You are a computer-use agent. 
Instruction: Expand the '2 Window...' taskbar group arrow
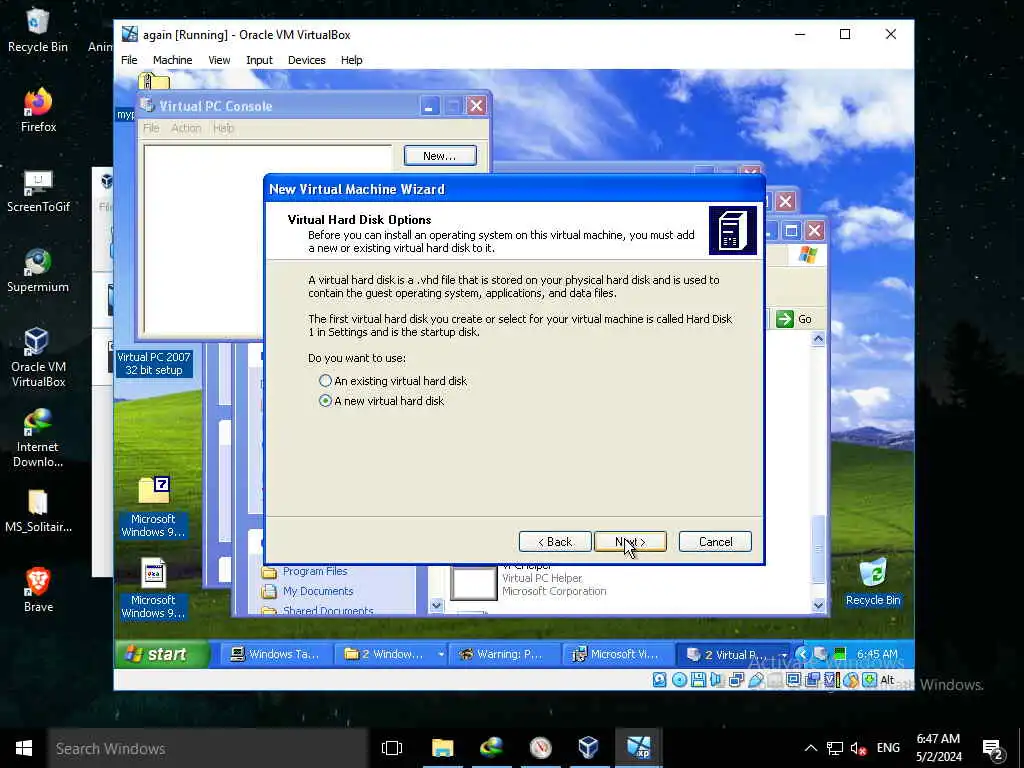441,654
